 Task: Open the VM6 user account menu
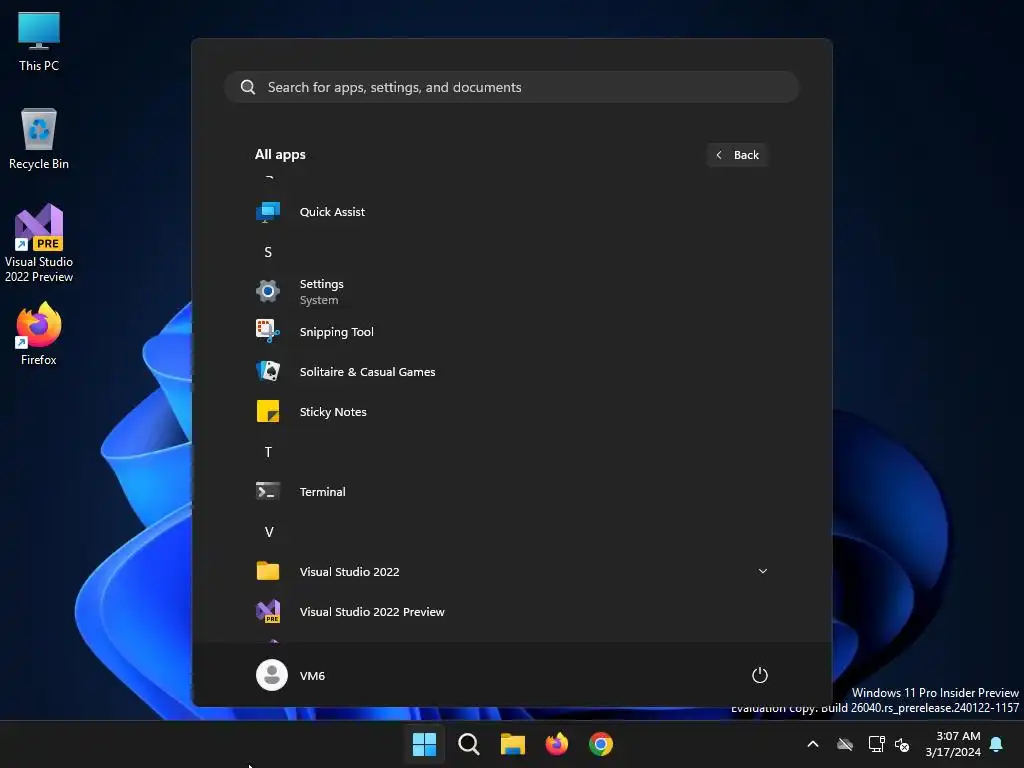pyautogui.click(x=291, y=675)
